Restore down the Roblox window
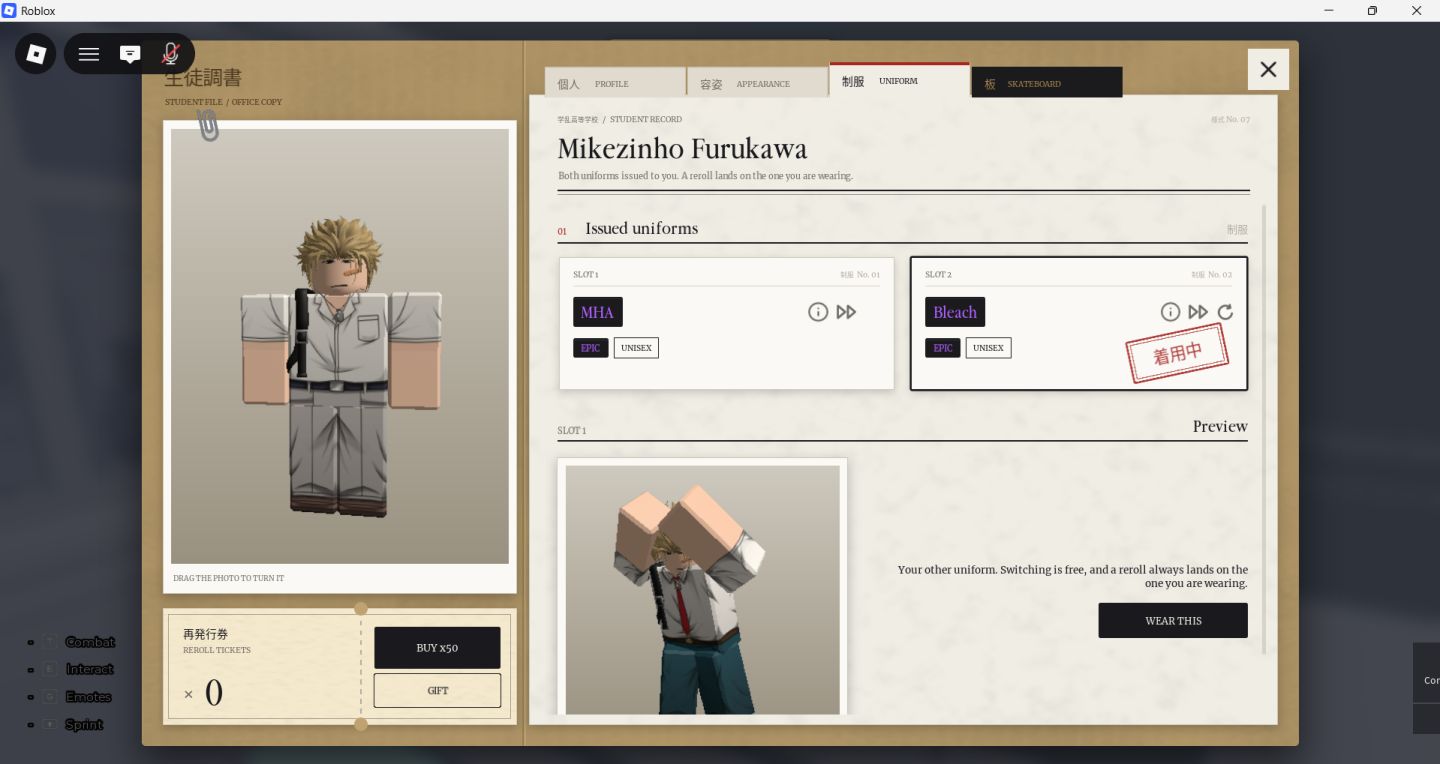Viewport: 1440px width, 764px height. [1372, 11]
